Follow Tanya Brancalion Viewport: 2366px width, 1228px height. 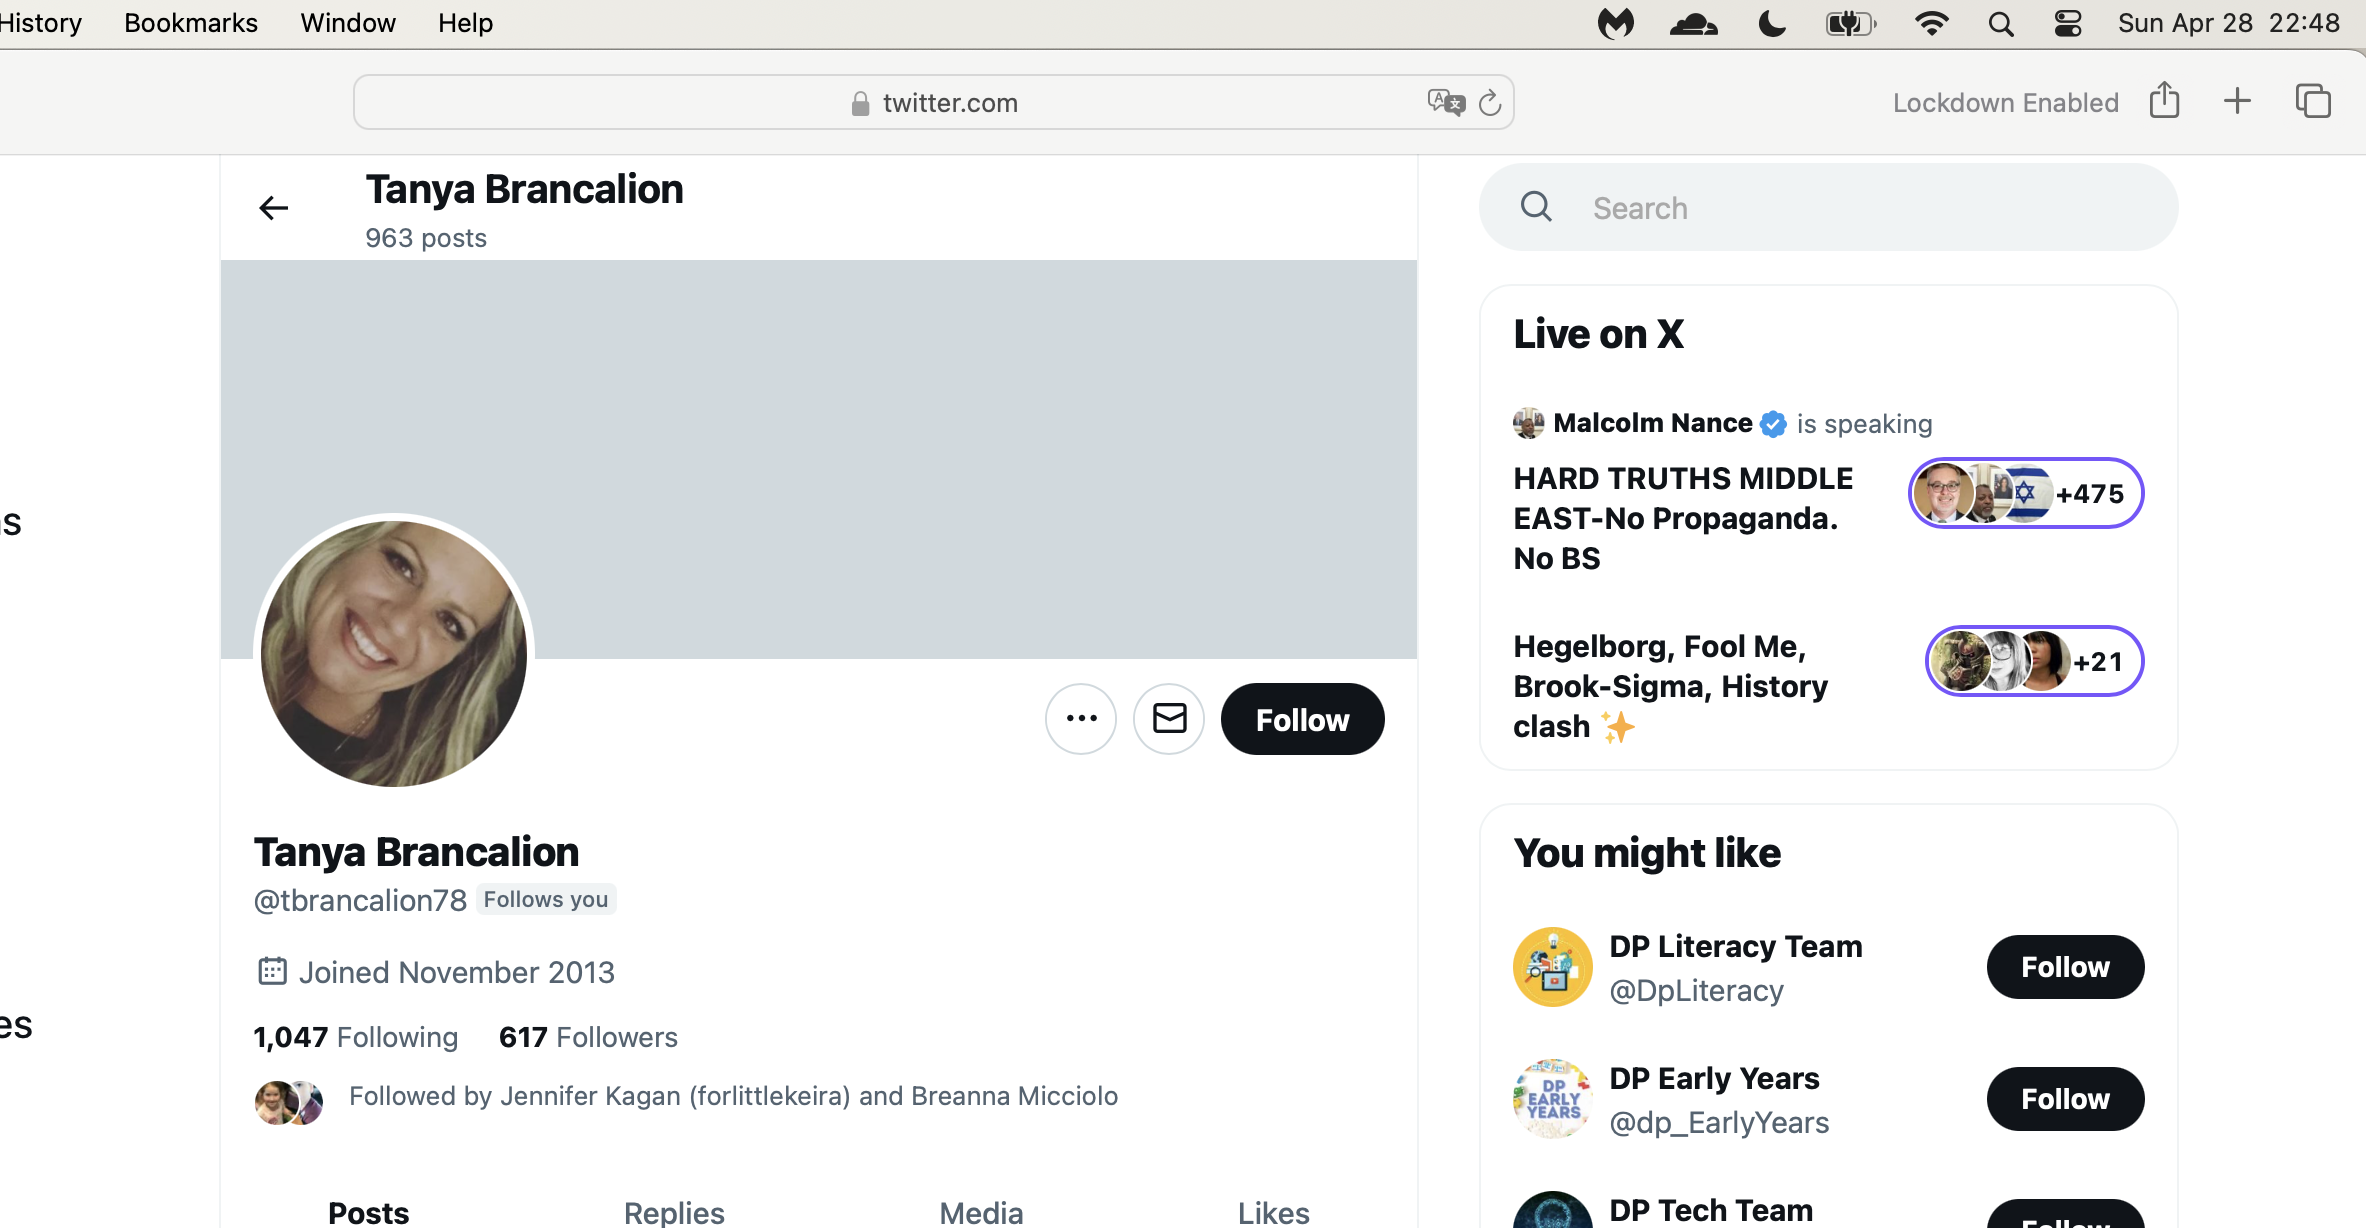(x=1302, y=719)
